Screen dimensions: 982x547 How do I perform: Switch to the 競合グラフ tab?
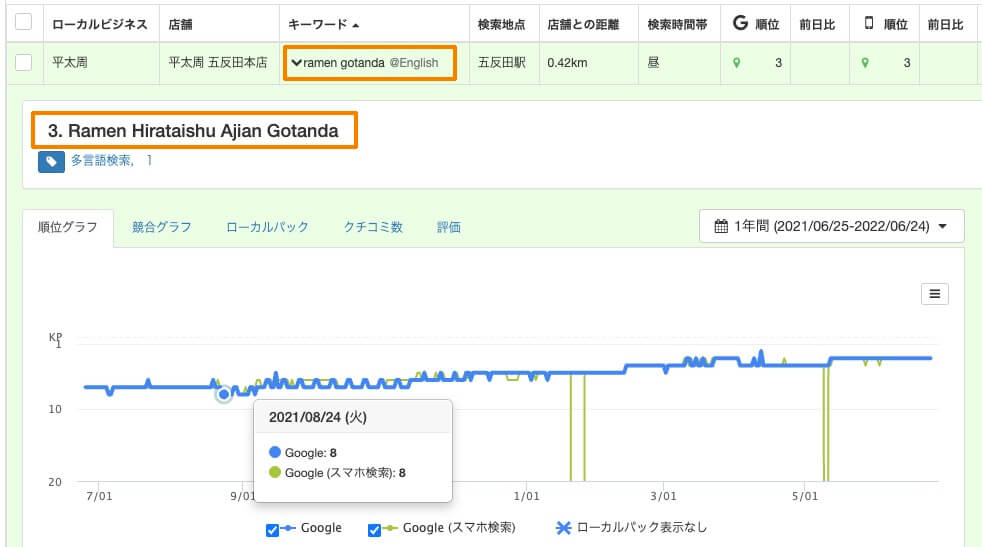(162, 227)
